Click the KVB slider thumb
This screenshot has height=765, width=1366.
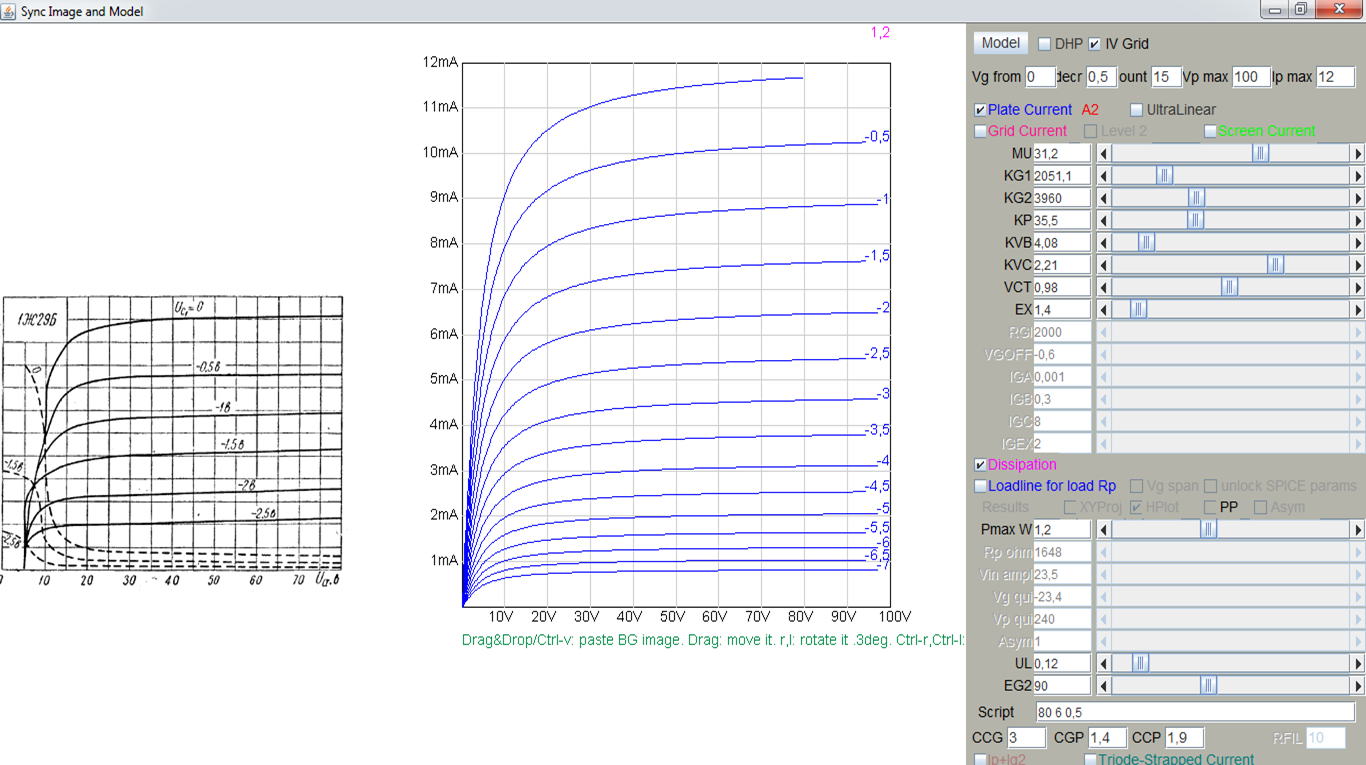point(1147,242)
